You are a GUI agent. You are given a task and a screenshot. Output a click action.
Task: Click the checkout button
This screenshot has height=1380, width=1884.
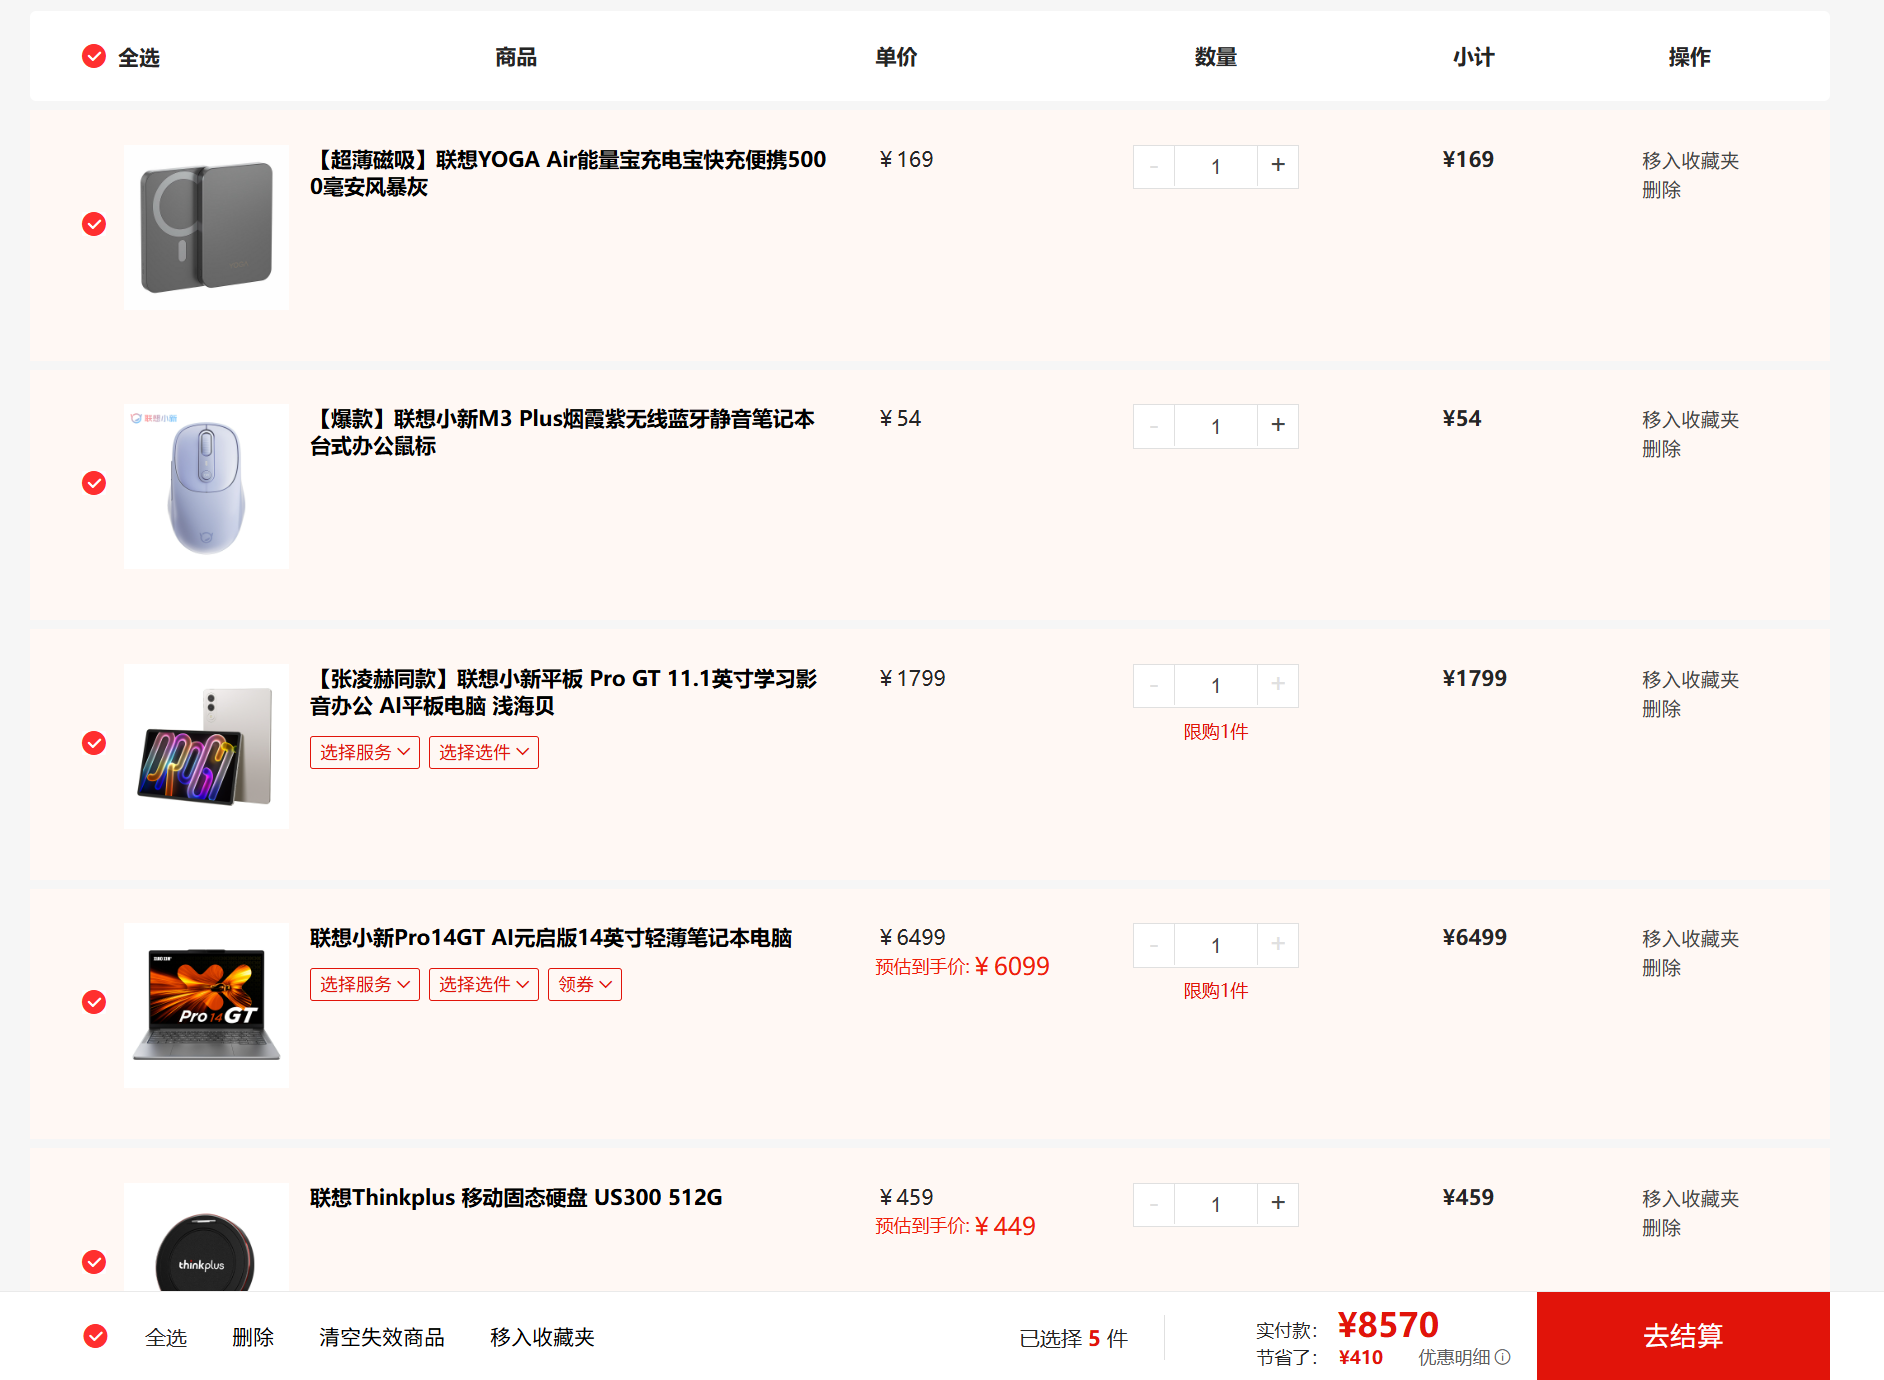pos(1682,1336)
